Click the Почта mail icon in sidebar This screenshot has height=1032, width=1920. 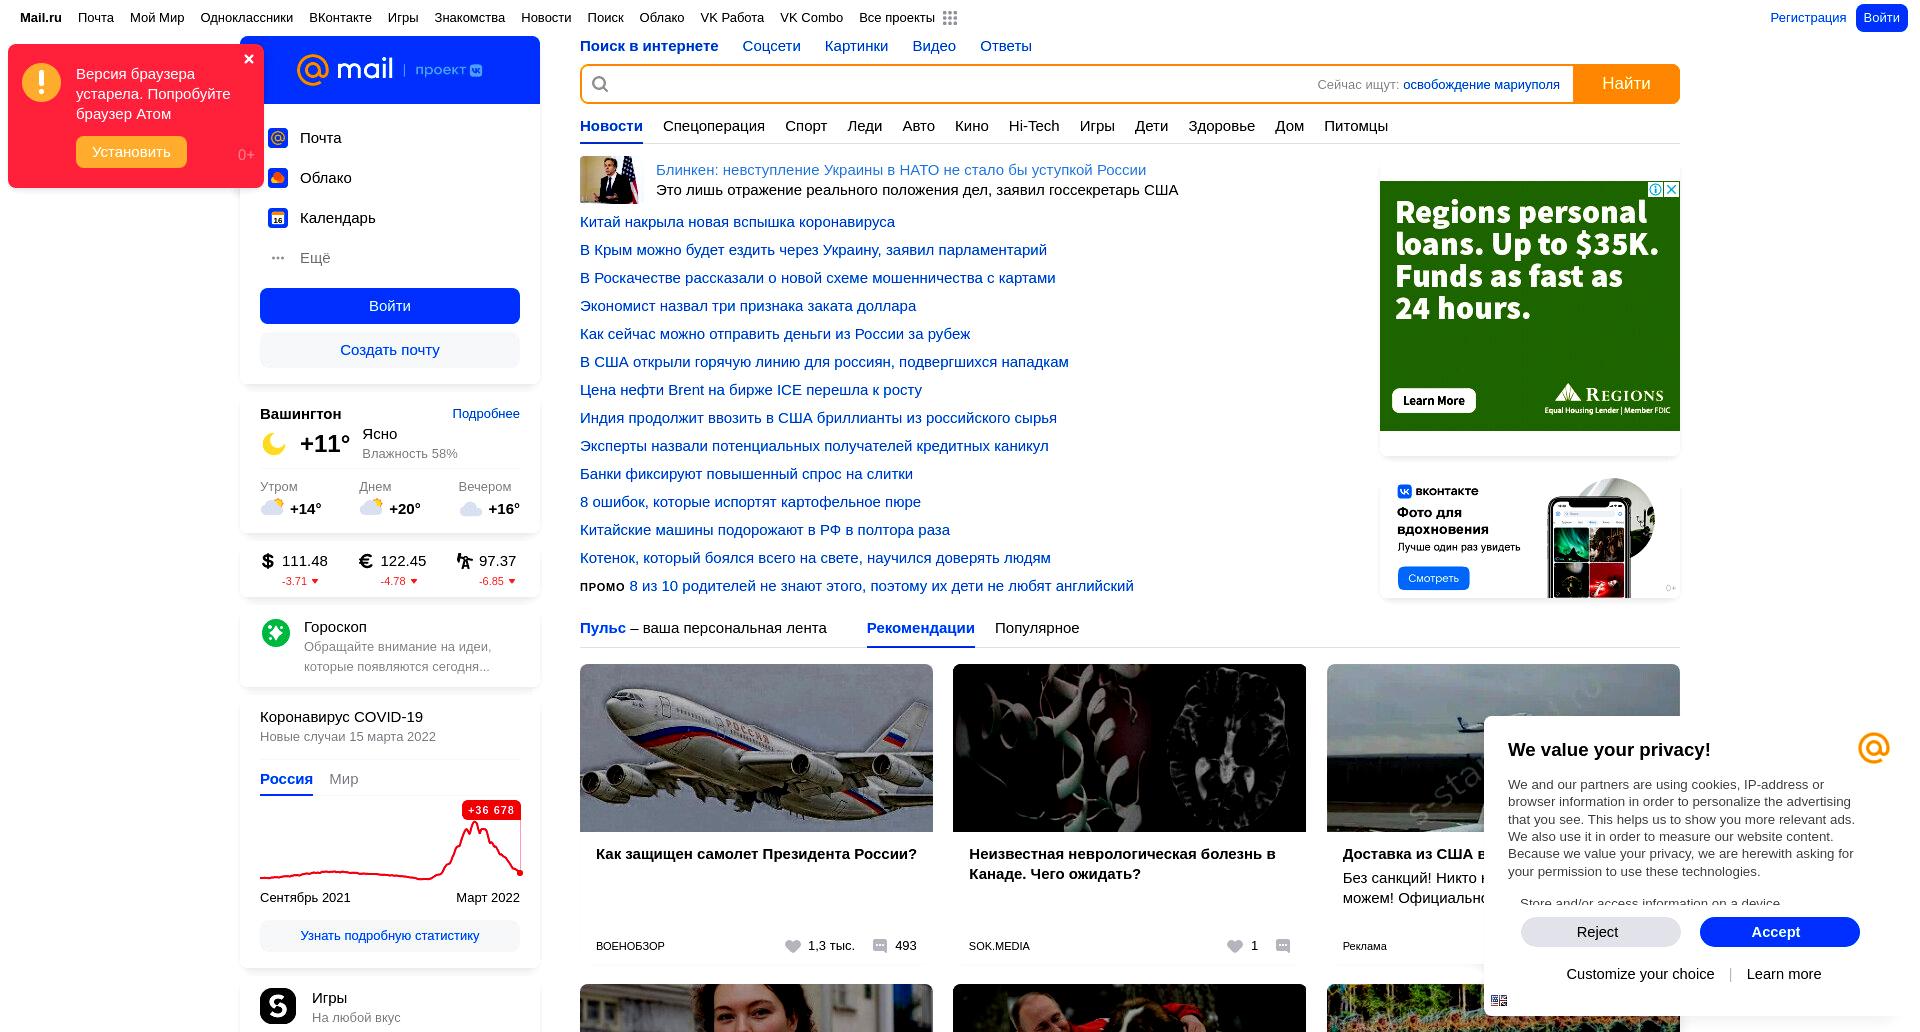(278, 138)
